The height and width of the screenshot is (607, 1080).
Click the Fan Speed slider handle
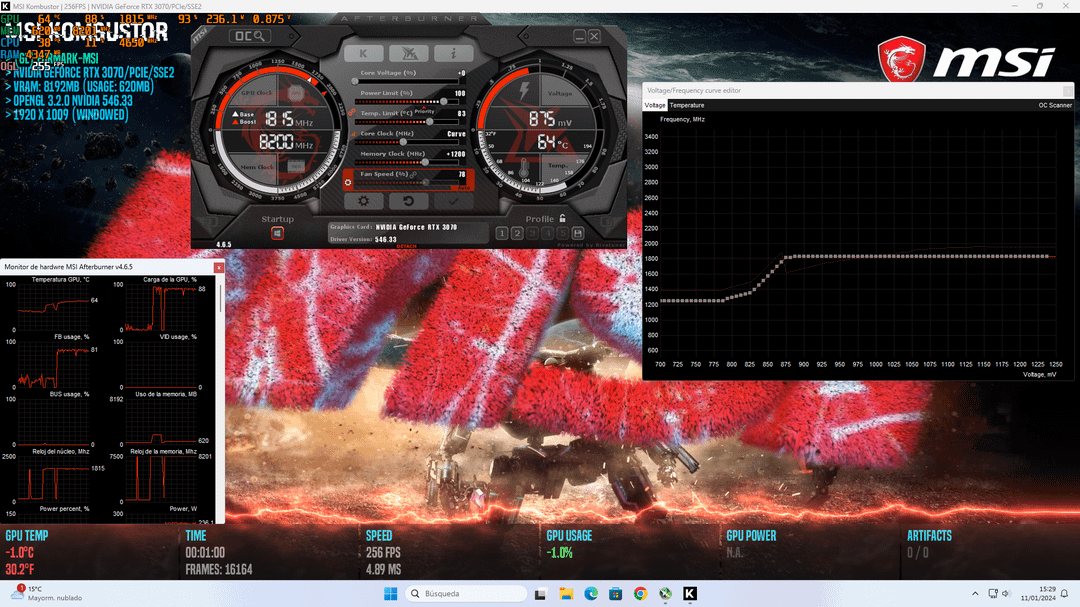click(x=426, y=183)
